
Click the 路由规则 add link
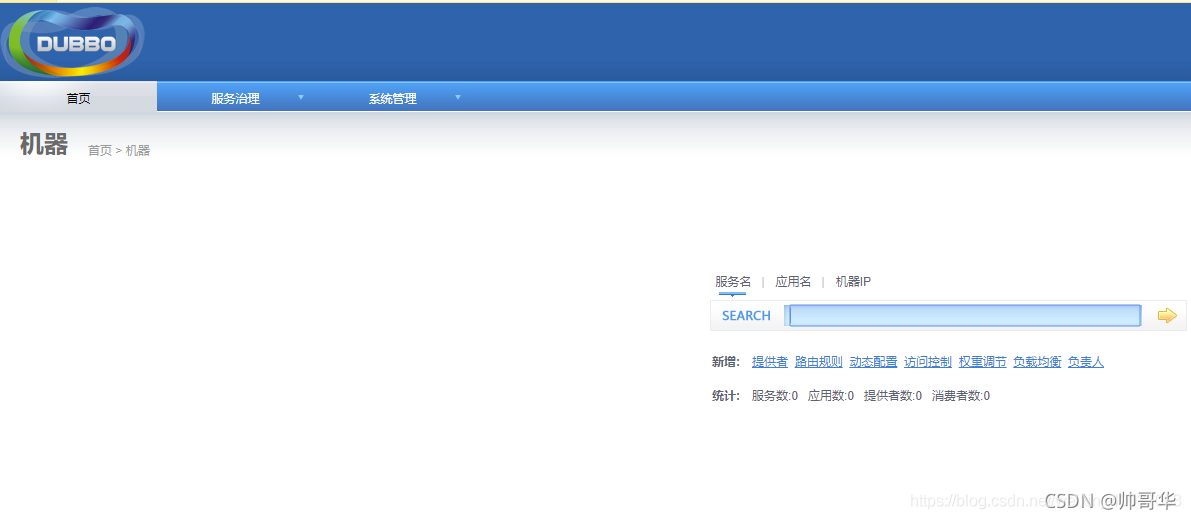pos(818,362)
